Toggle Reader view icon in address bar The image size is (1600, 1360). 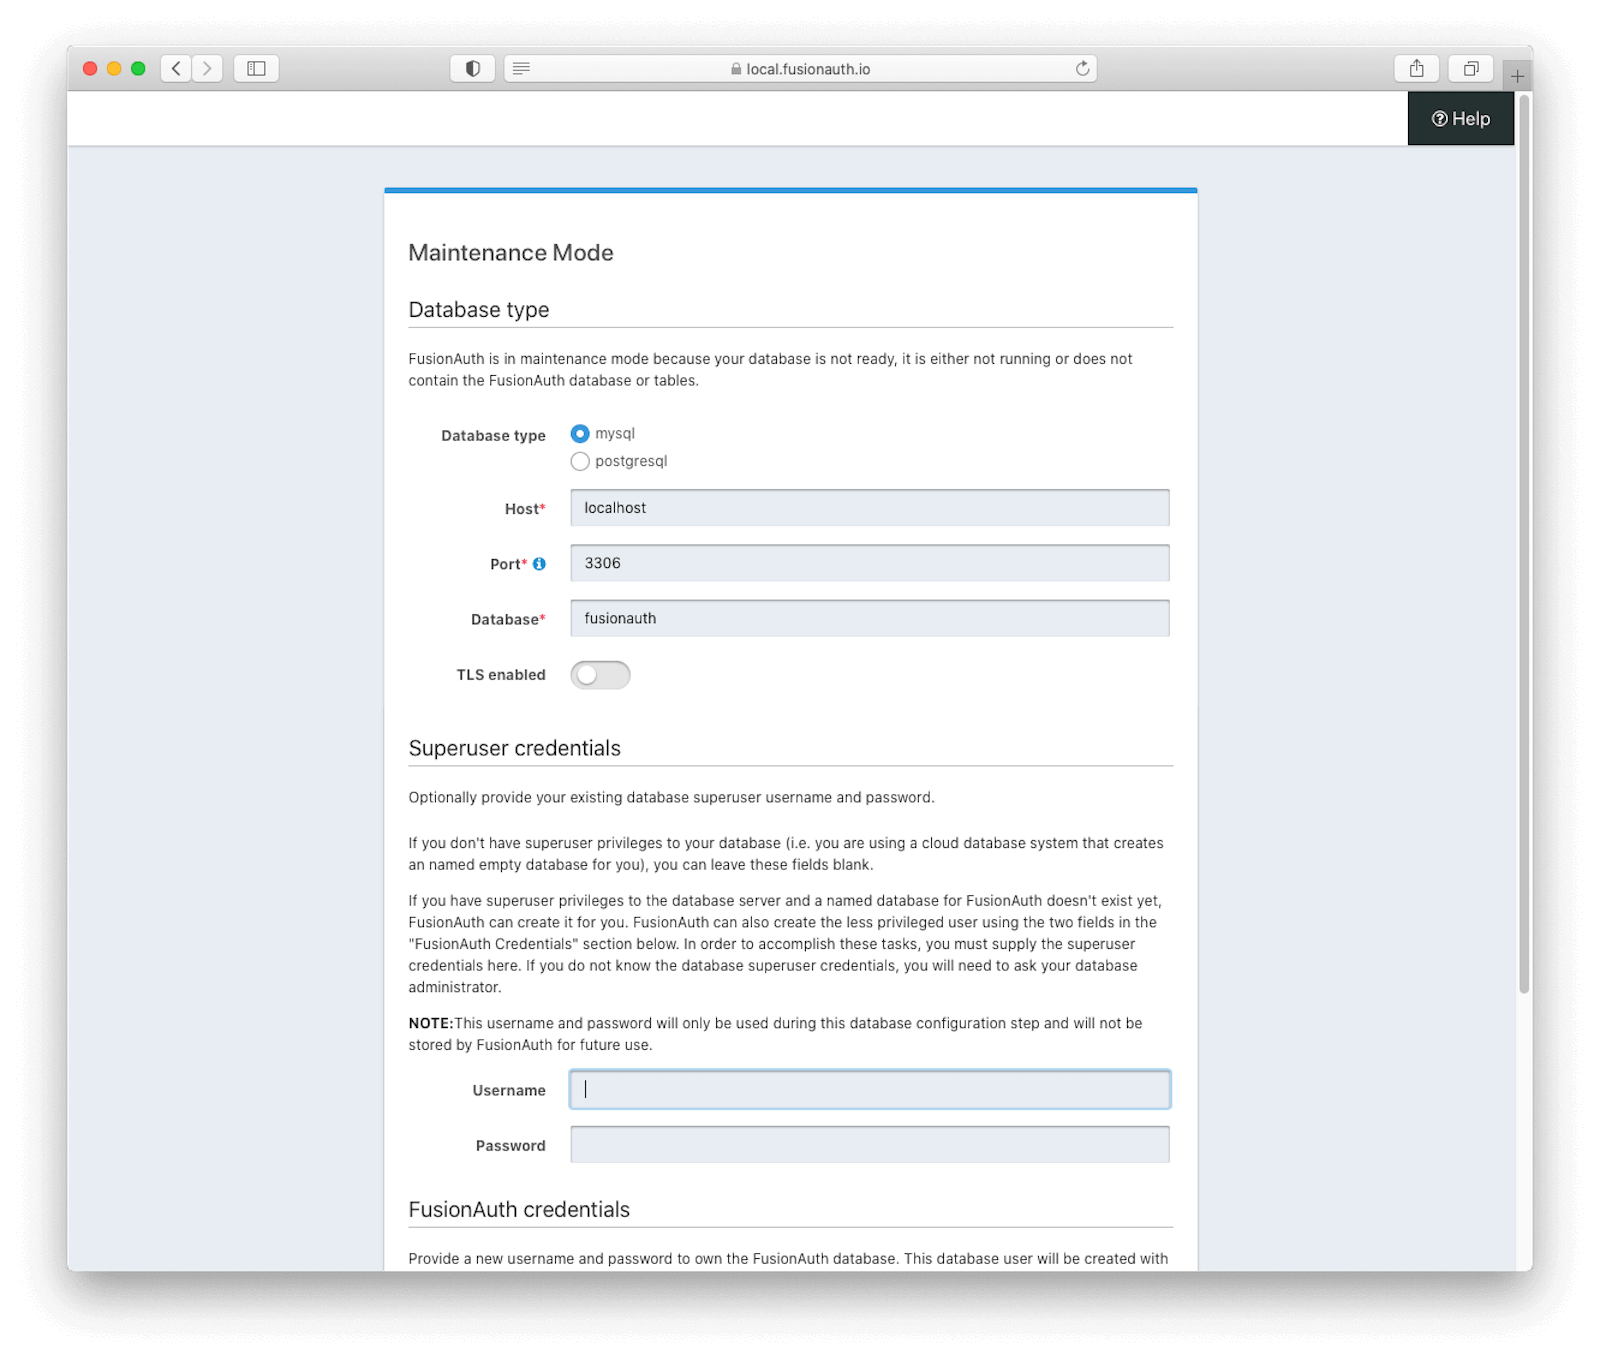pyautogui.click(x=521, y=68)
